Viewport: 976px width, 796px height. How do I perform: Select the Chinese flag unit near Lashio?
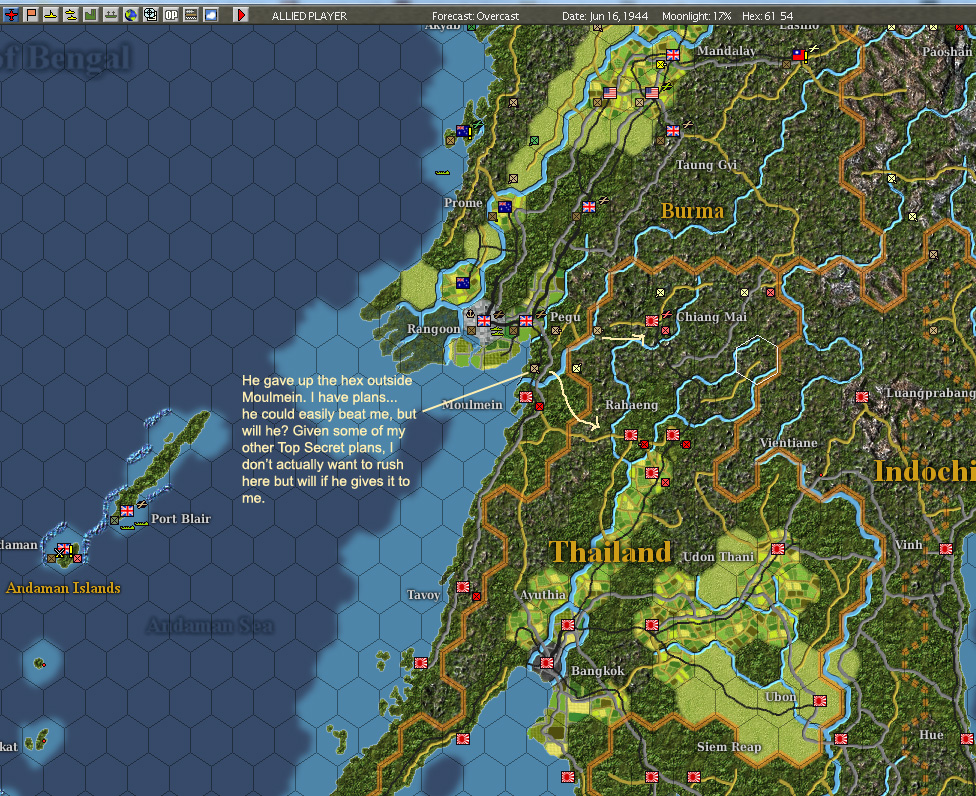point(799,55)
